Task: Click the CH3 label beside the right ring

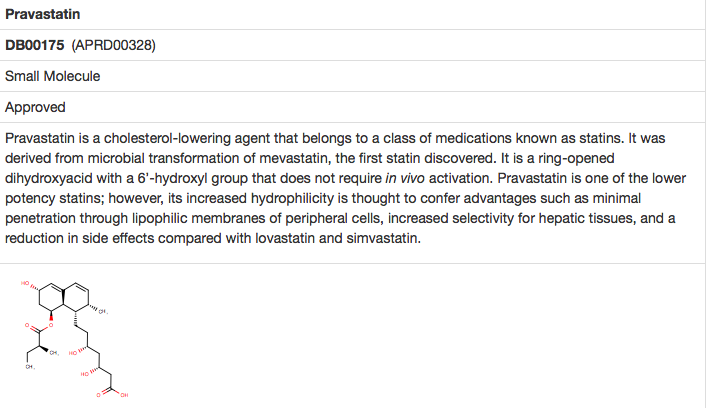Action: tap(102, 311)
